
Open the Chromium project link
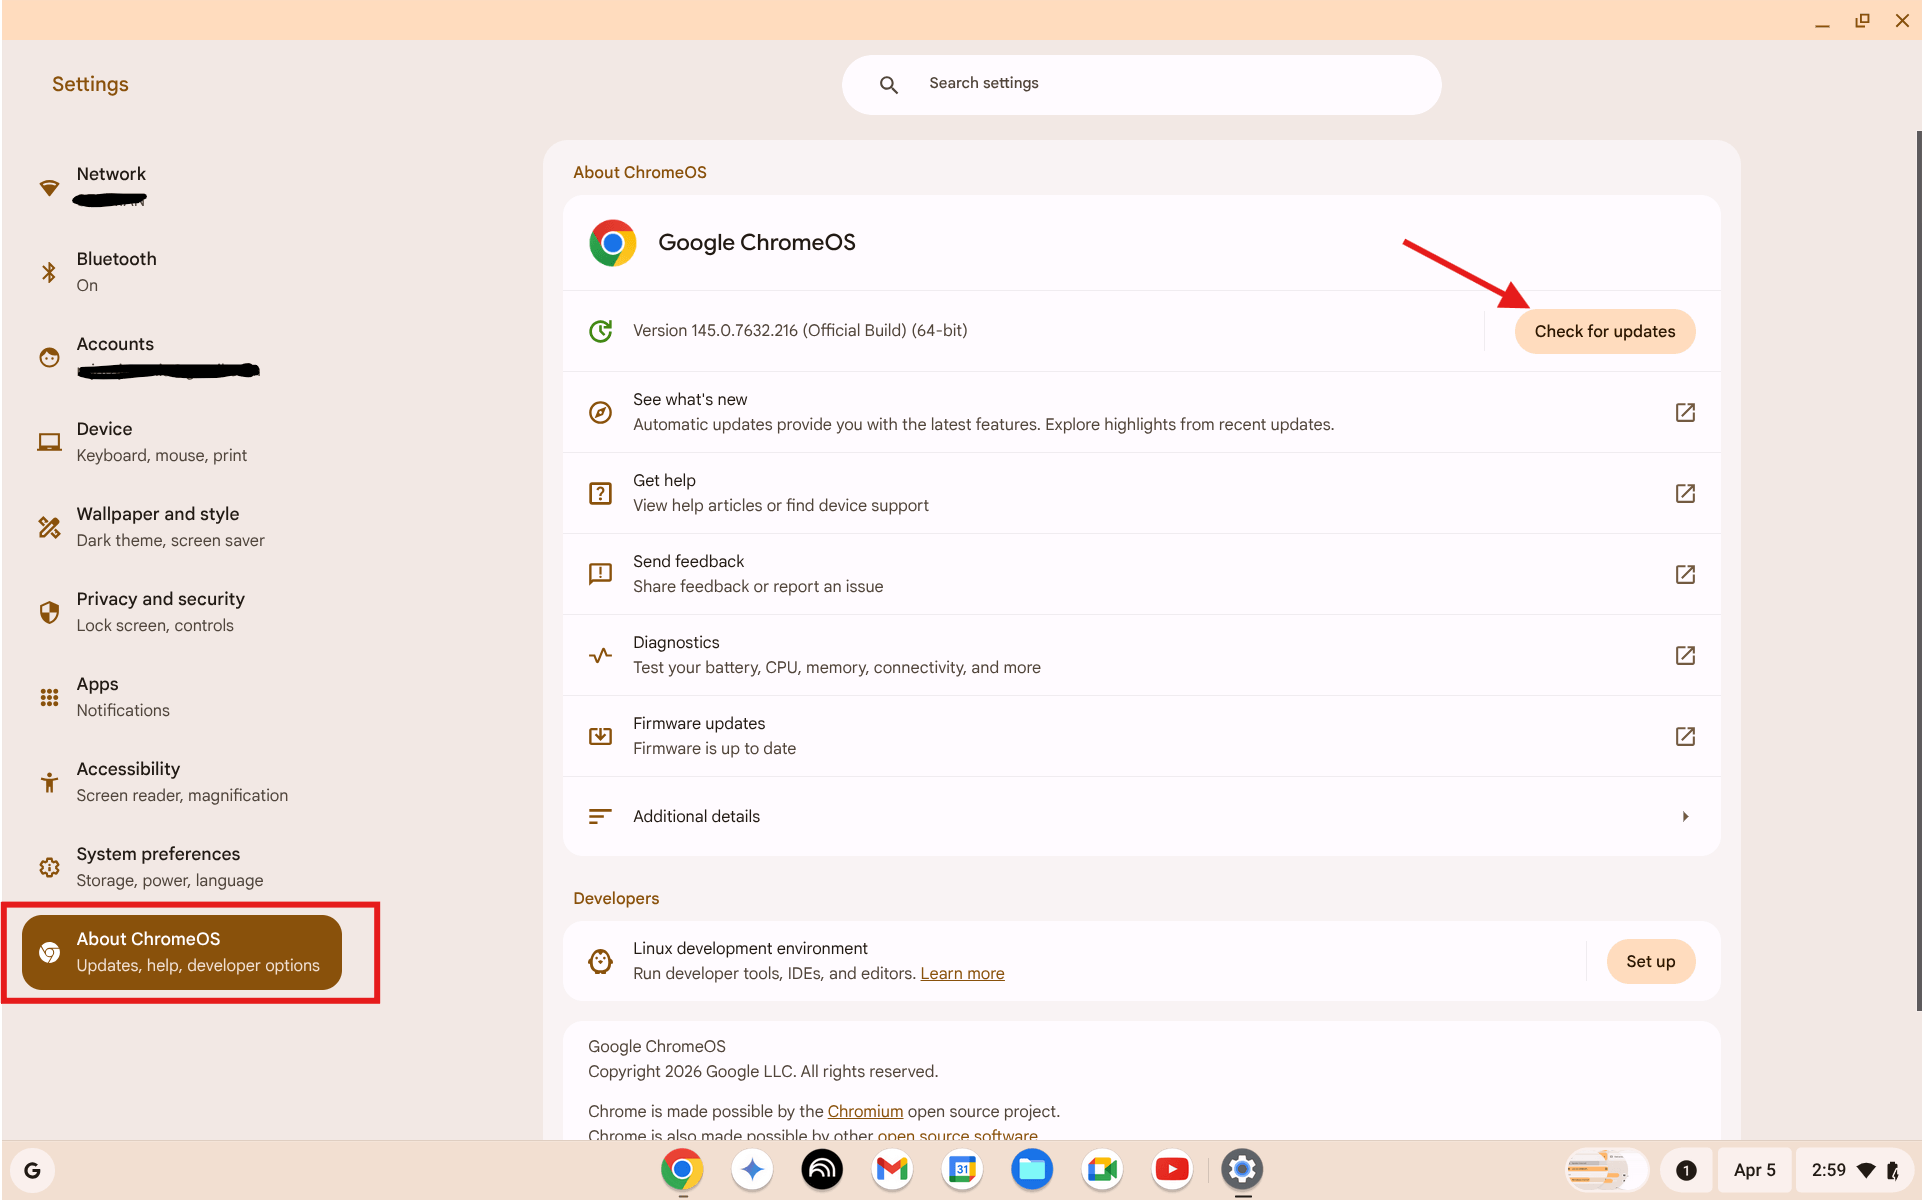(x=864, y=1111)
